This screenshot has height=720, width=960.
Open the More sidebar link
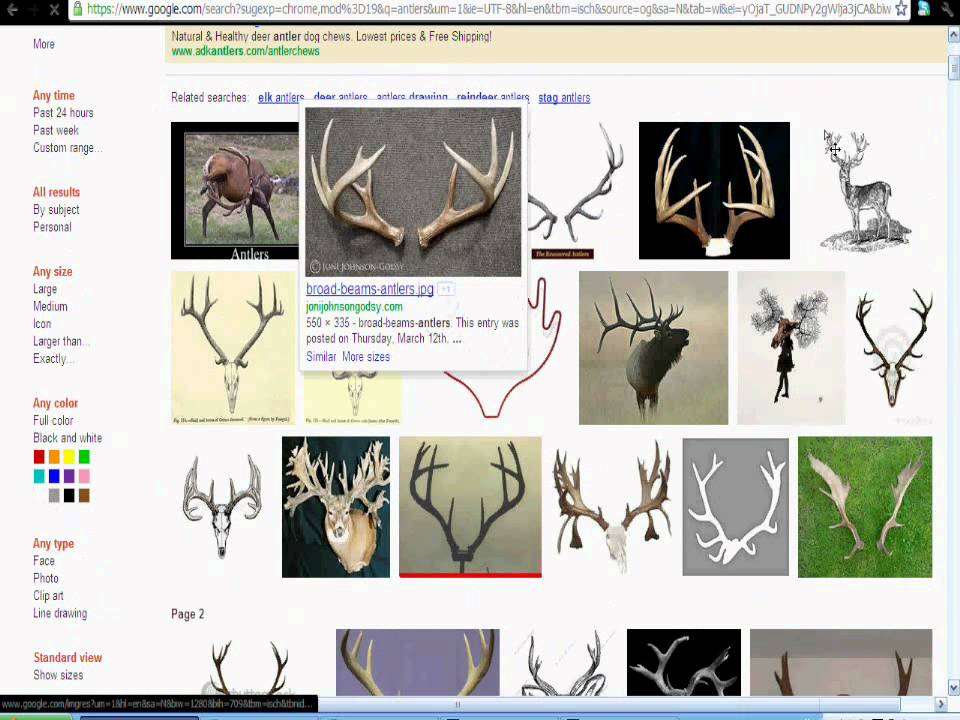[43, 44]
